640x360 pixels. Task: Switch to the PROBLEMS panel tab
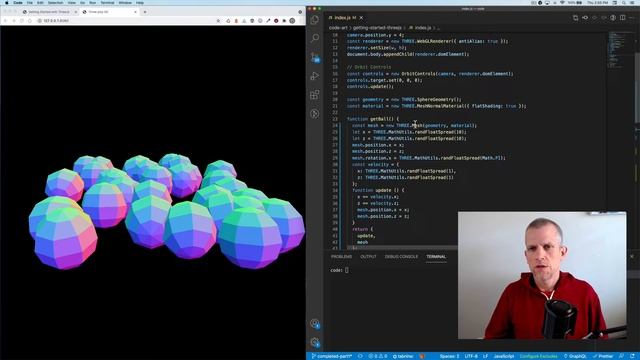coord(341,257)
